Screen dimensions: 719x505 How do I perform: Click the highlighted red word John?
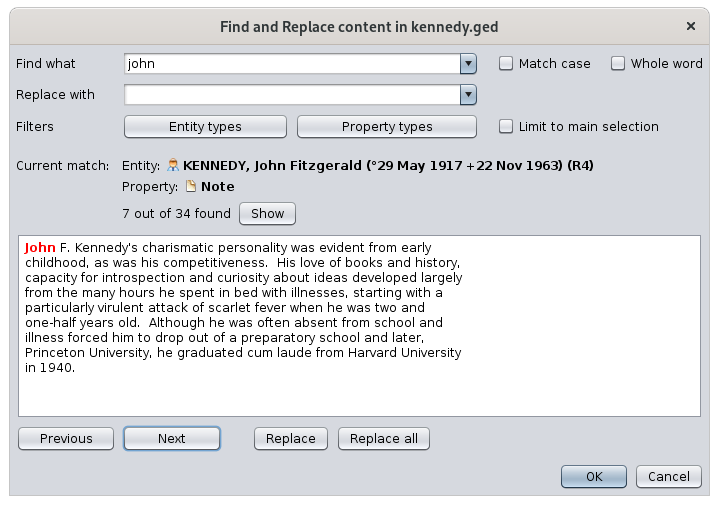point(40,248)
